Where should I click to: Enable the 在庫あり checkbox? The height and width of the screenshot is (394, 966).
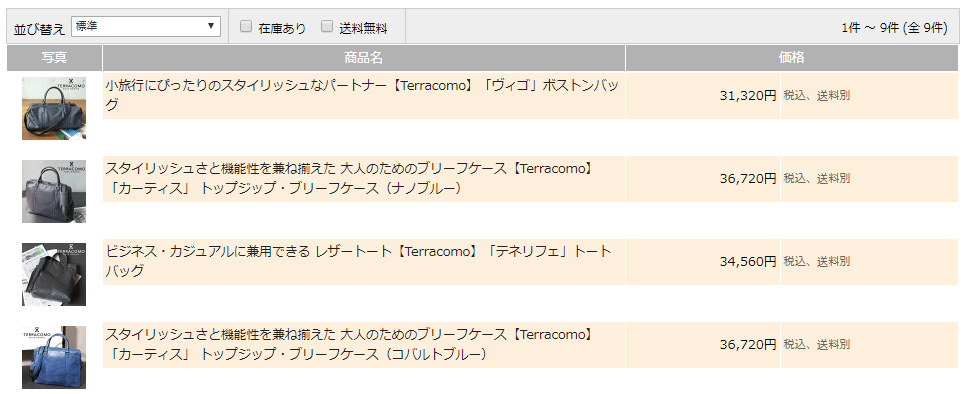click(x=246, y=26)
